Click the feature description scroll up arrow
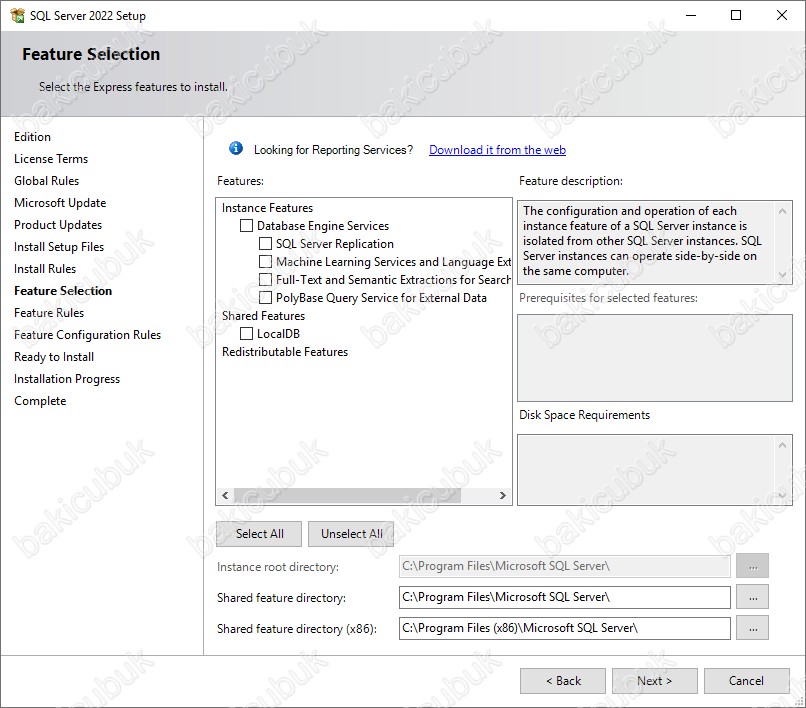The width and height of the screenshot is (806, 708). [x=782, y=211]
